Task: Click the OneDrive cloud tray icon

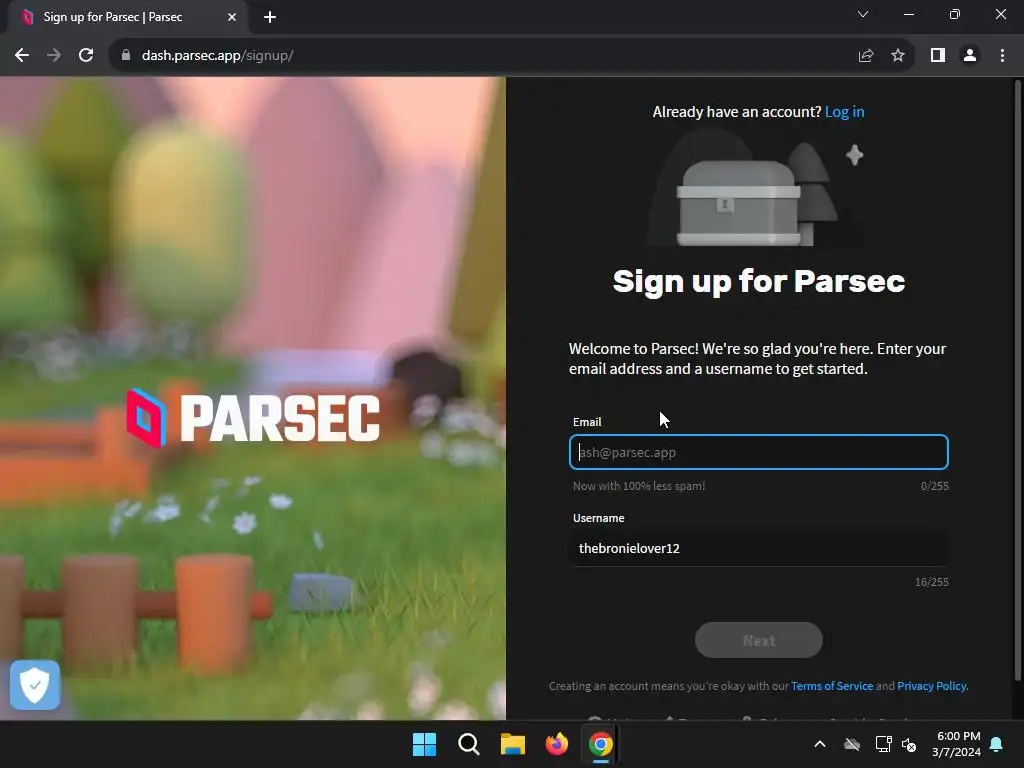Action: coord(852,744)
